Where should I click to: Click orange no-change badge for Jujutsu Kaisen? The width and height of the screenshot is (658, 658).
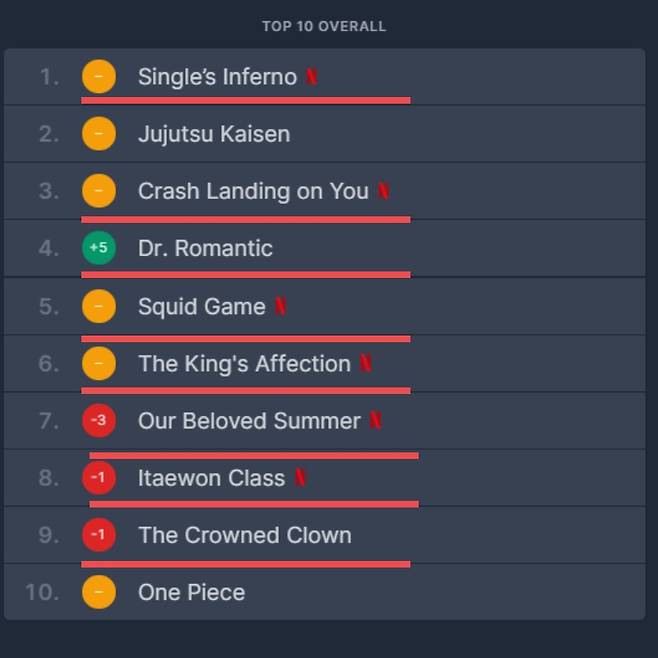coord(99,133)
